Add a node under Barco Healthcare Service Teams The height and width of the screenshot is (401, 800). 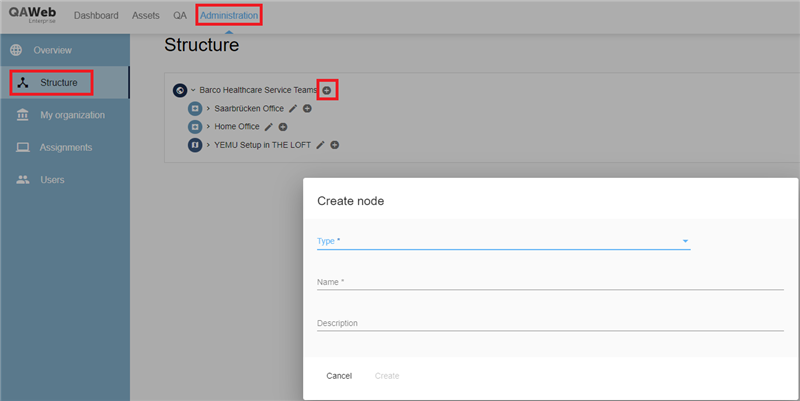(327, 90)
